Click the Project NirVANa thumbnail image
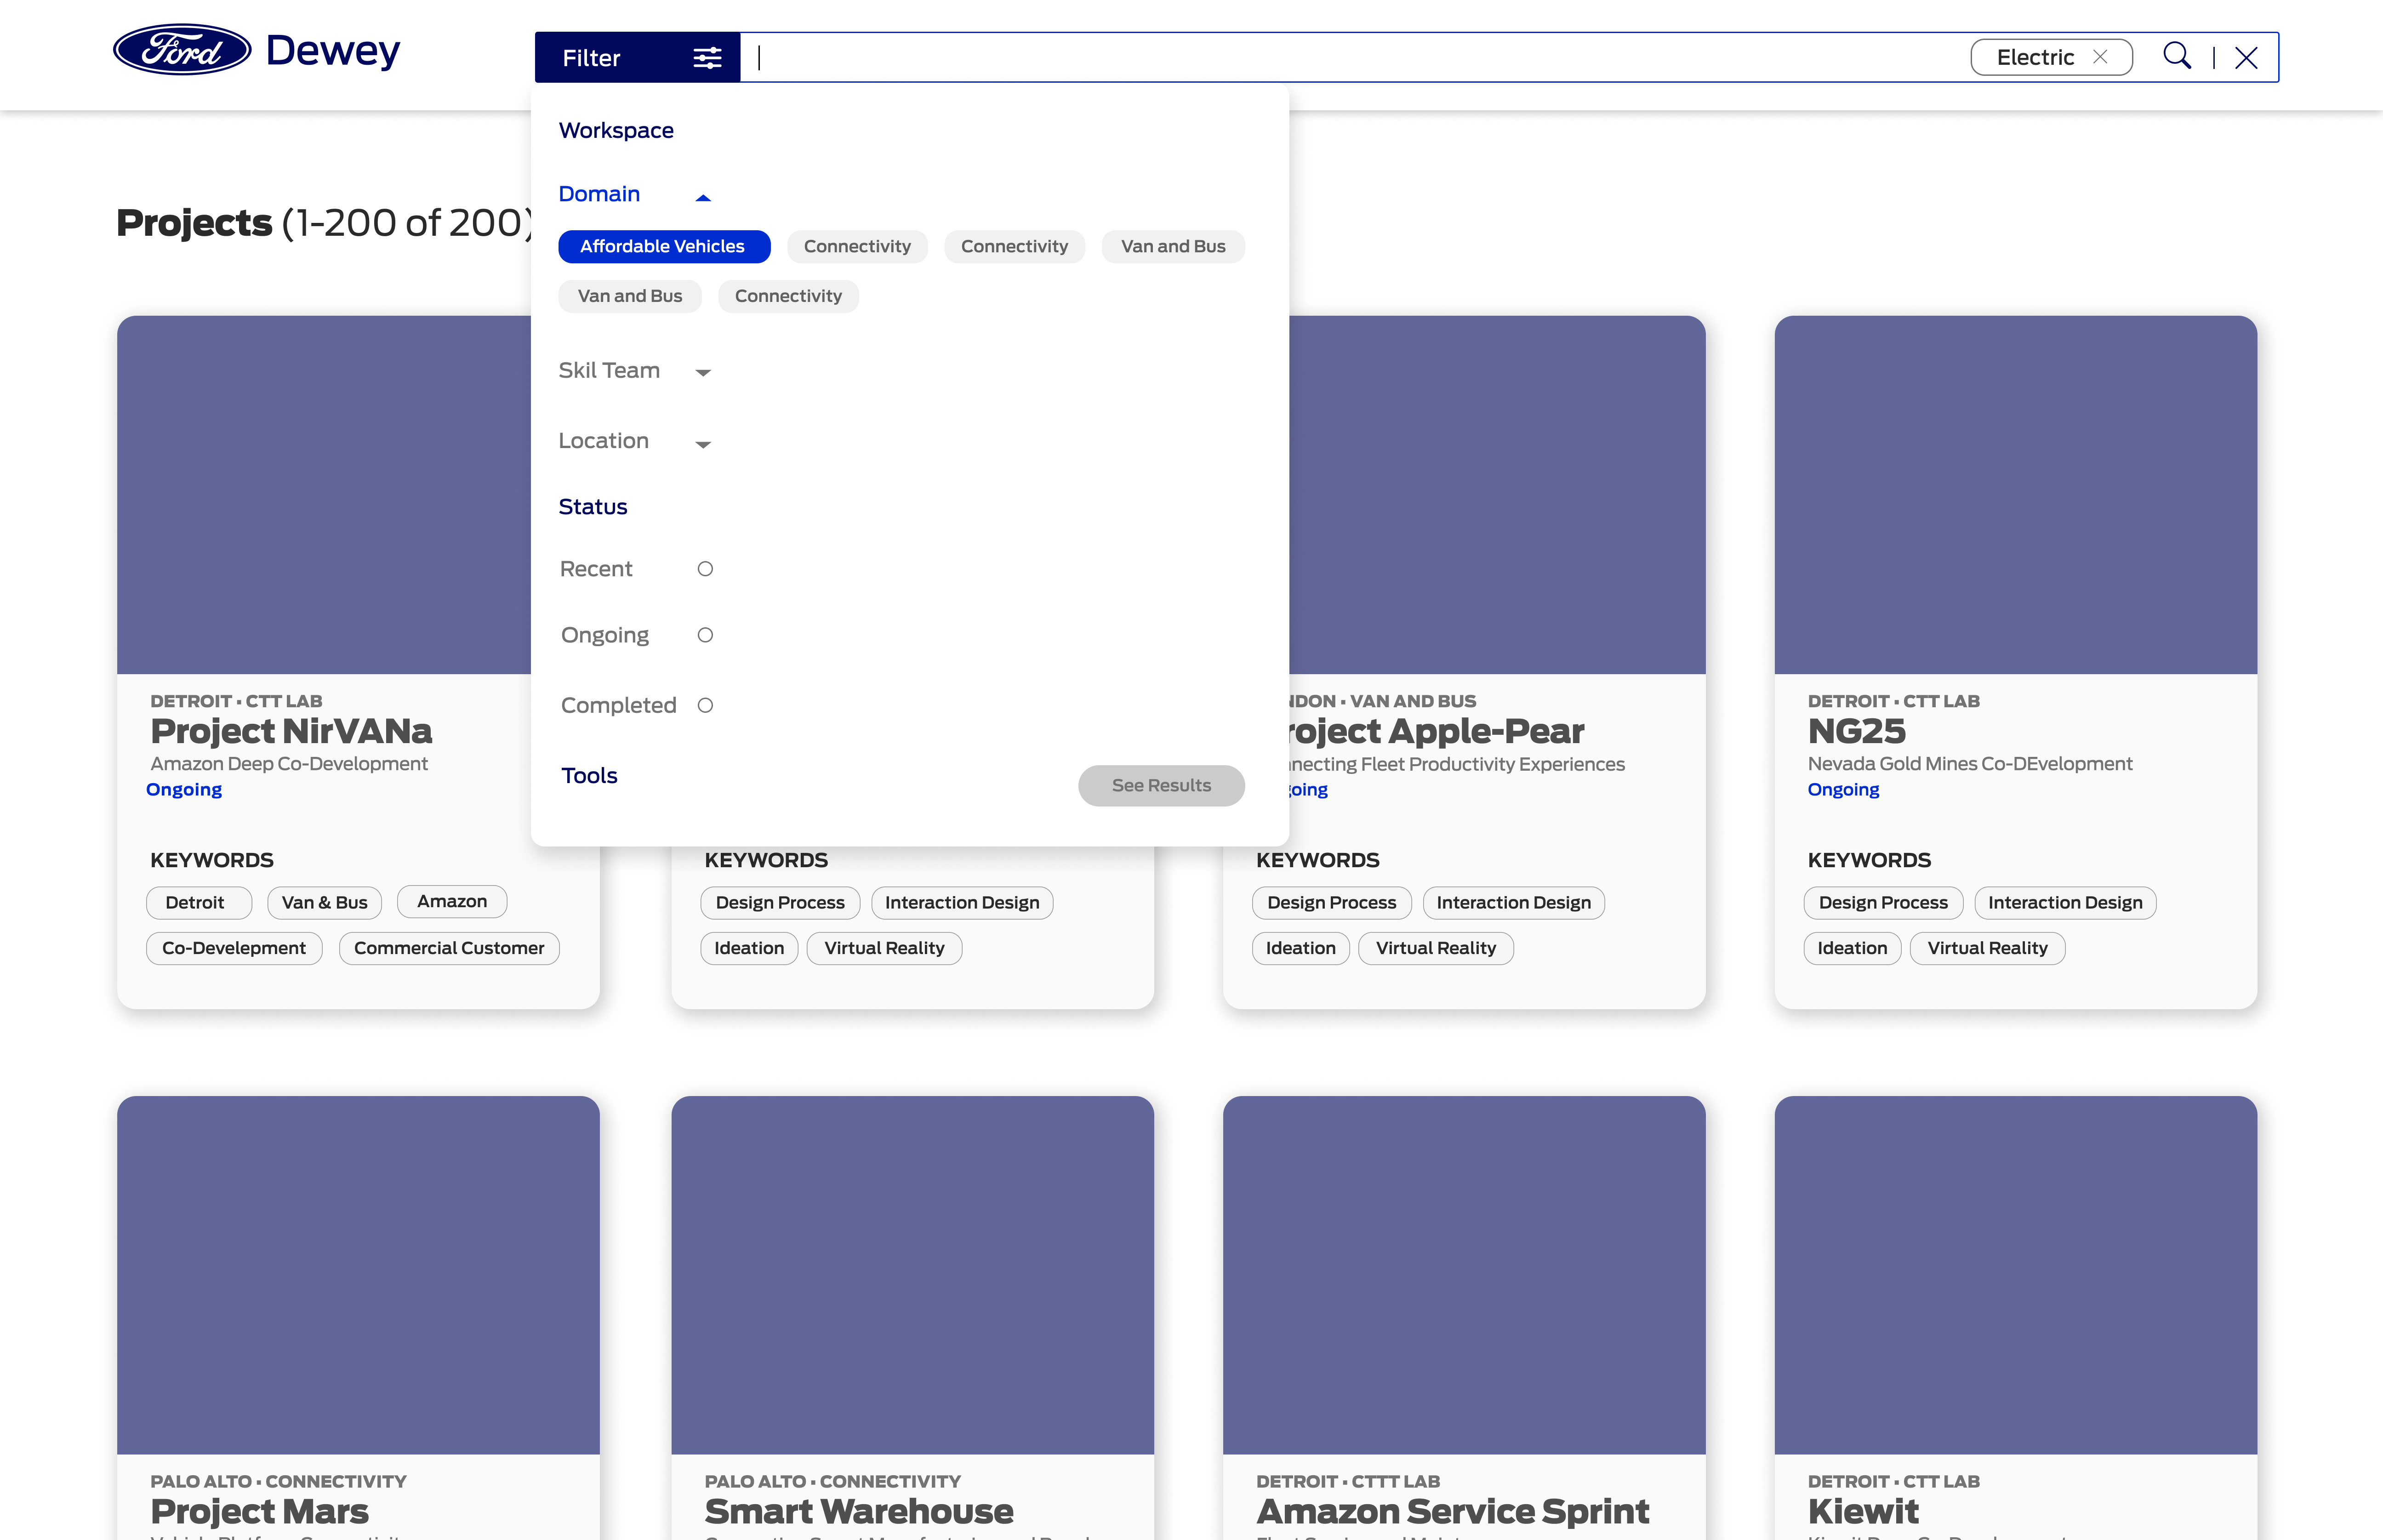 click(x=324, y=495)
